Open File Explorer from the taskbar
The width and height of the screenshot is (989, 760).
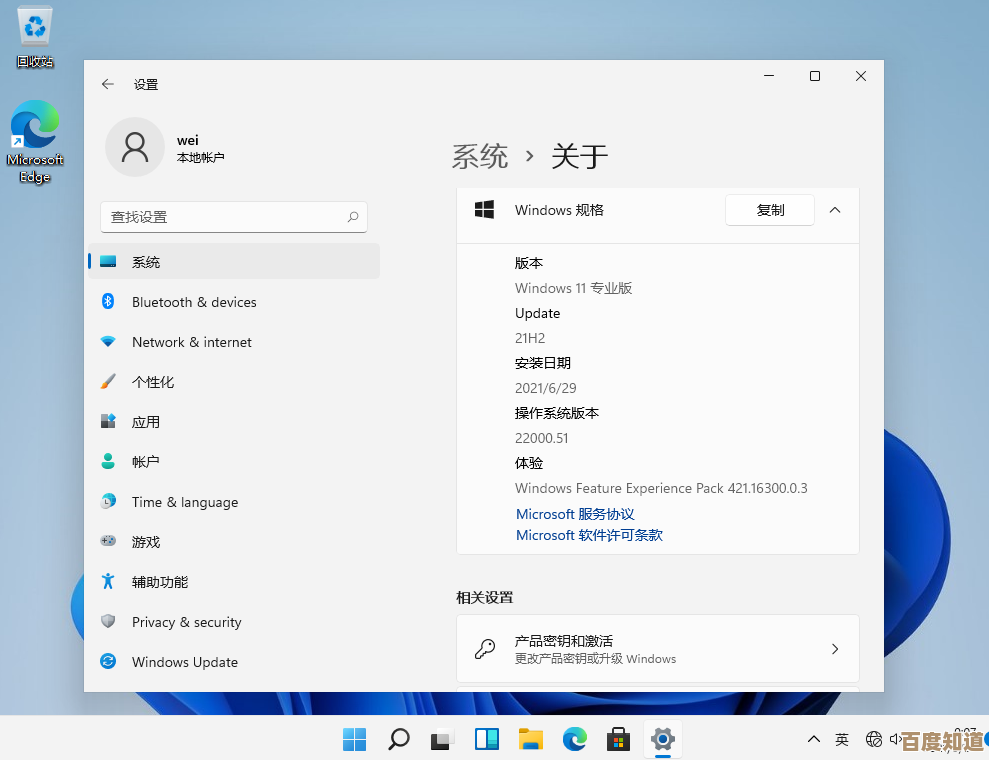[531, 739]
